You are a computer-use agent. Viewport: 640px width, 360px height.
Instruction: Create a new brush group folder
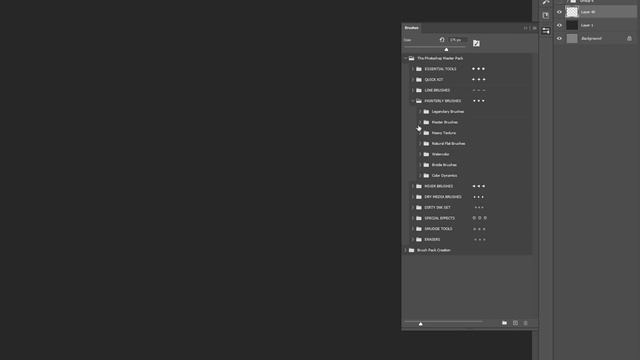504,323
